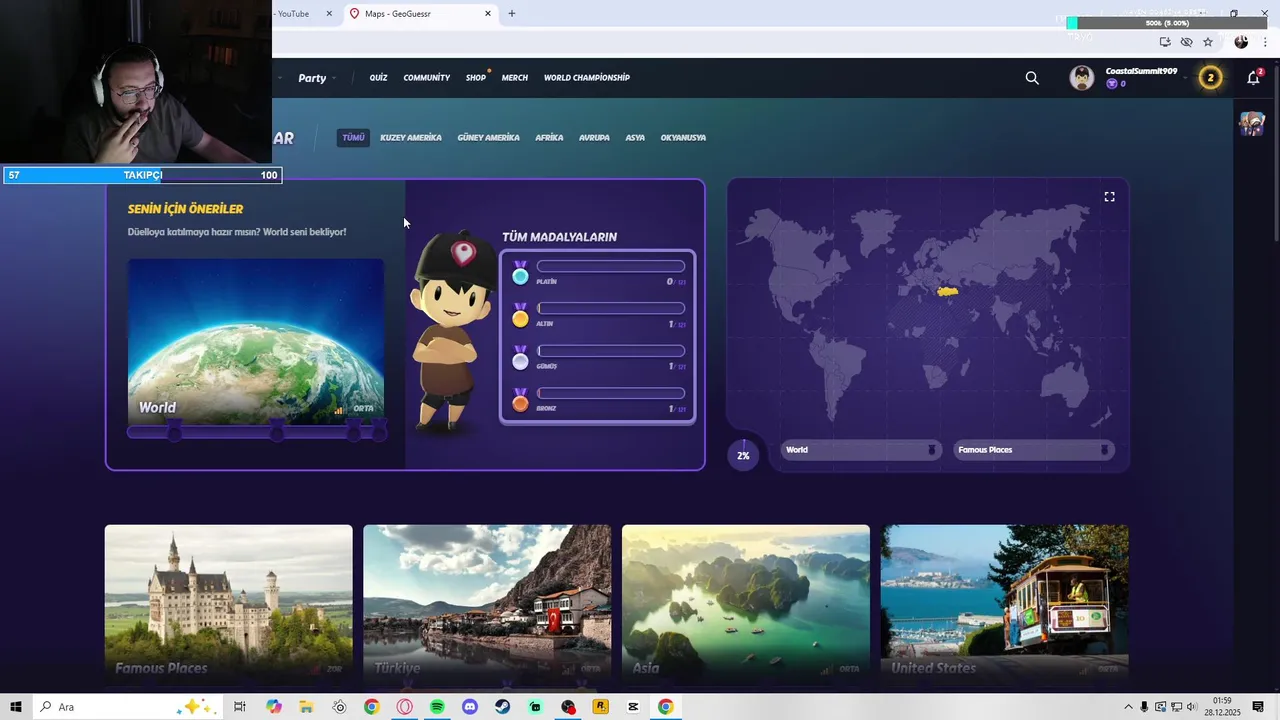Select the Okyanusya filter tab
1280x720 pixels.
click(x=683, y=137)
